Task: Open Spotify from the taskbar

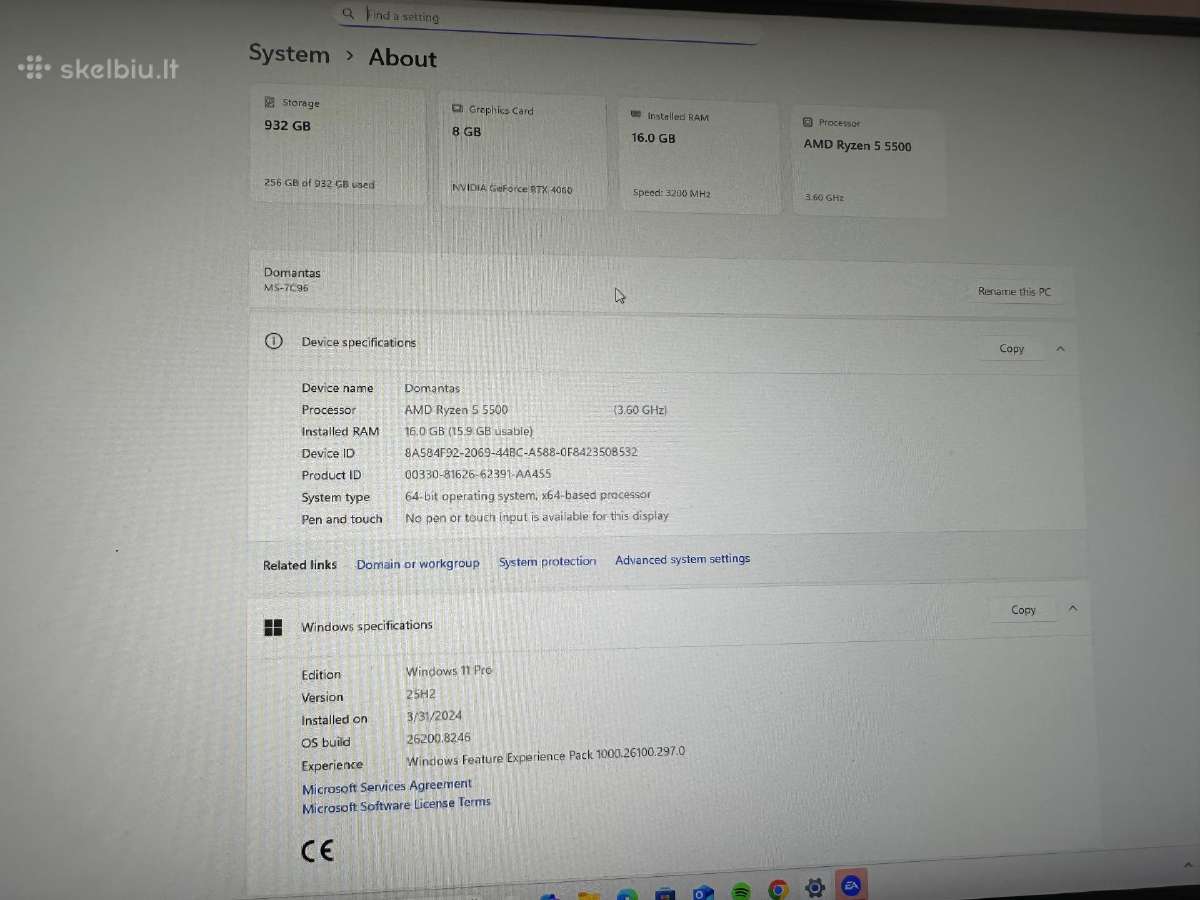Action: pos(741,890)
